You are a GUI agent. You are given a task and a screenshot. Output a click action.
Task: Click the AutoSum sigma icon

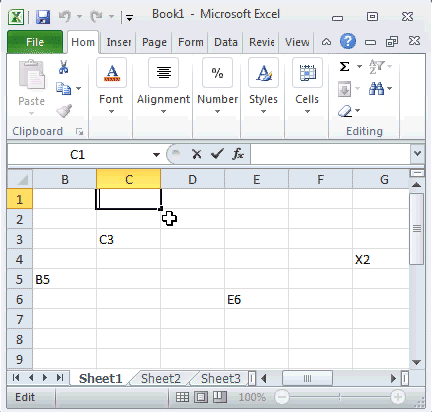345,66
